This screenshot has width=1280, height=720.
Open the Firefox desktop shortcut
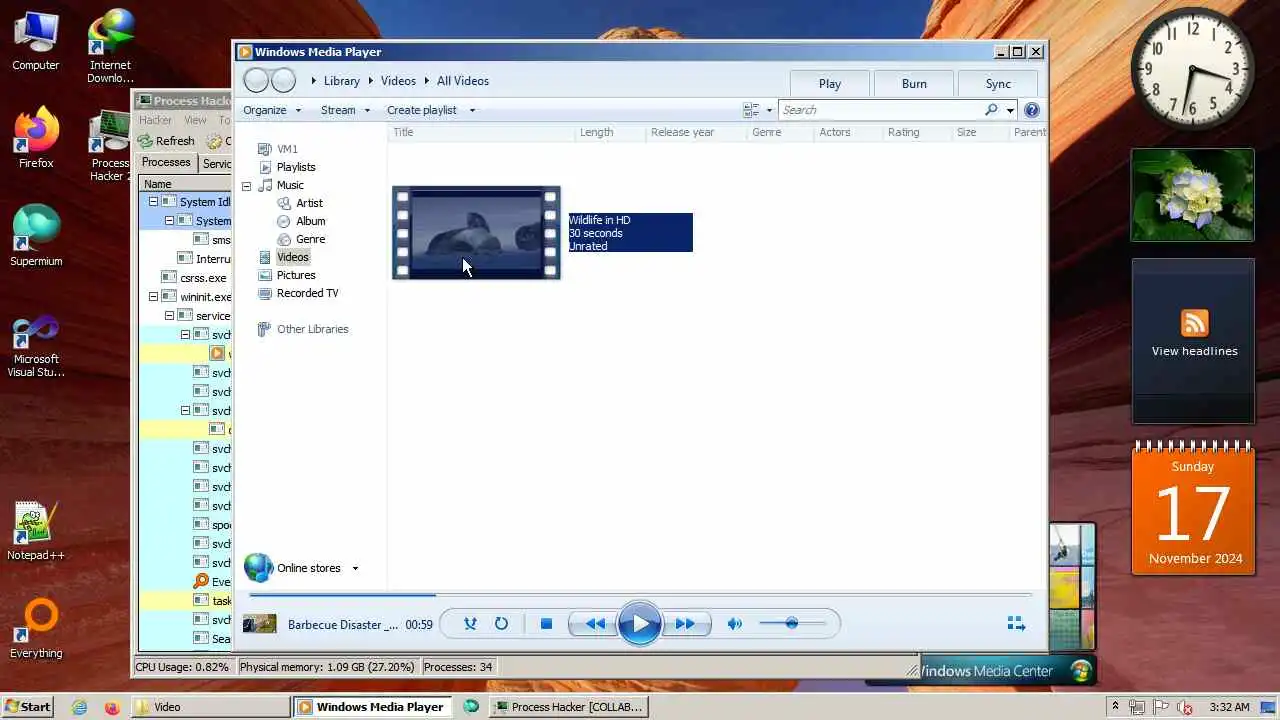(36, 138)
